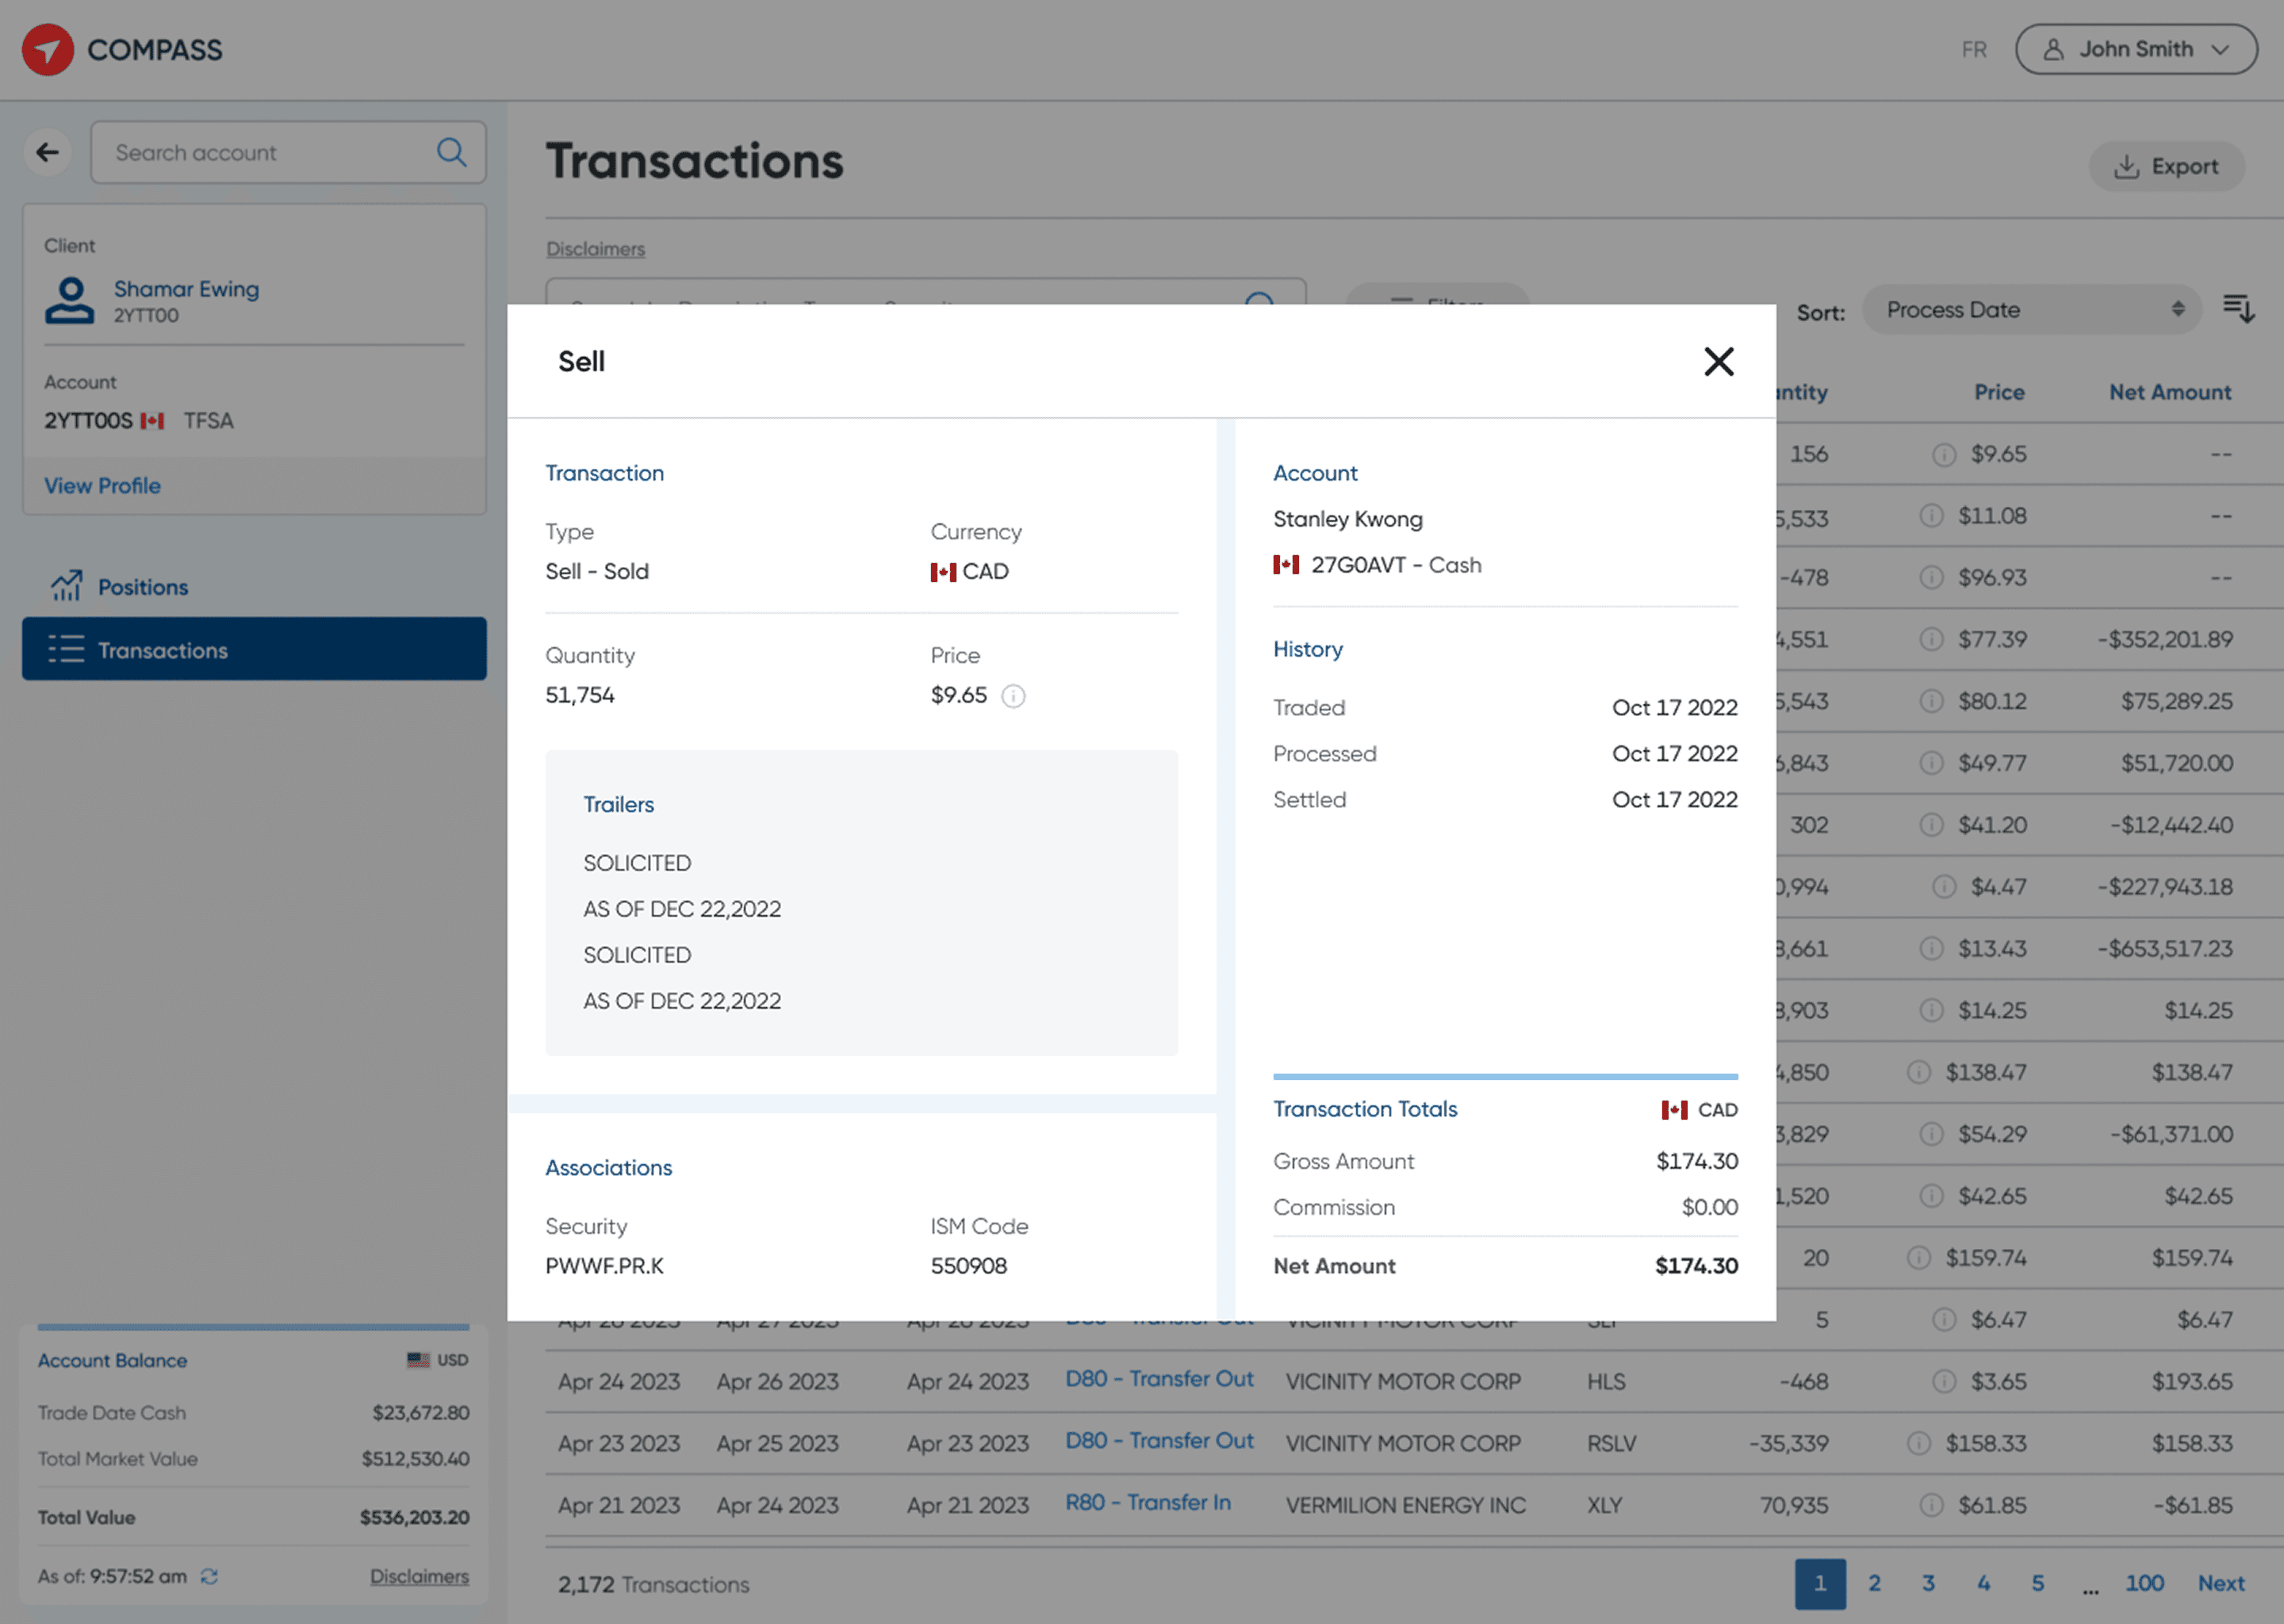Go to page 2
This screenshot has width=2284, height=1624.
tap(1874, 1583)
